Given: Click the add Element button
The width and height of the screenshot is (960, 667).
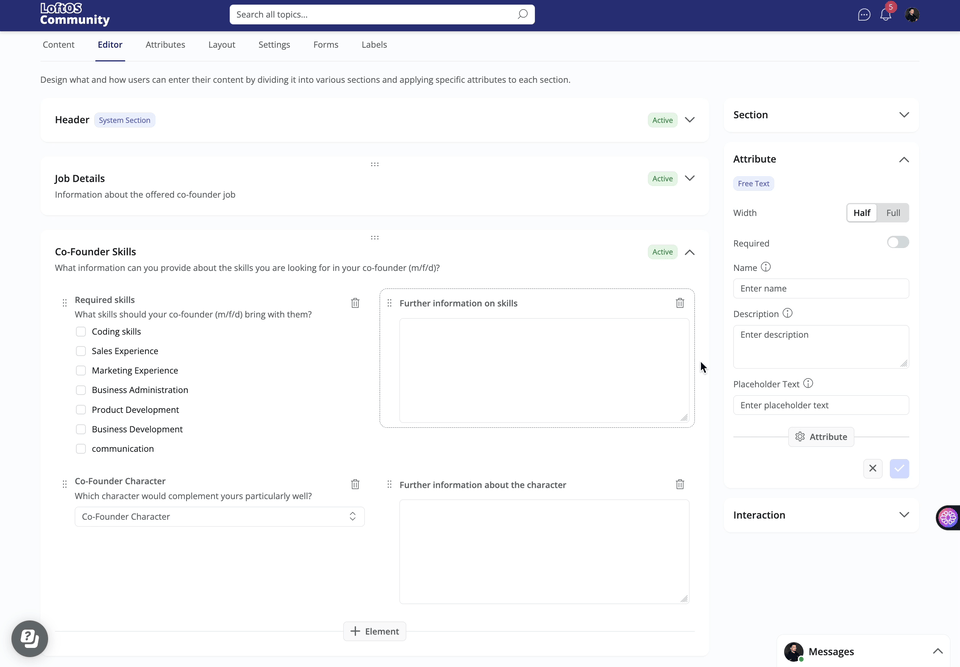Looking at the screenshot, I should pos(375,631).
